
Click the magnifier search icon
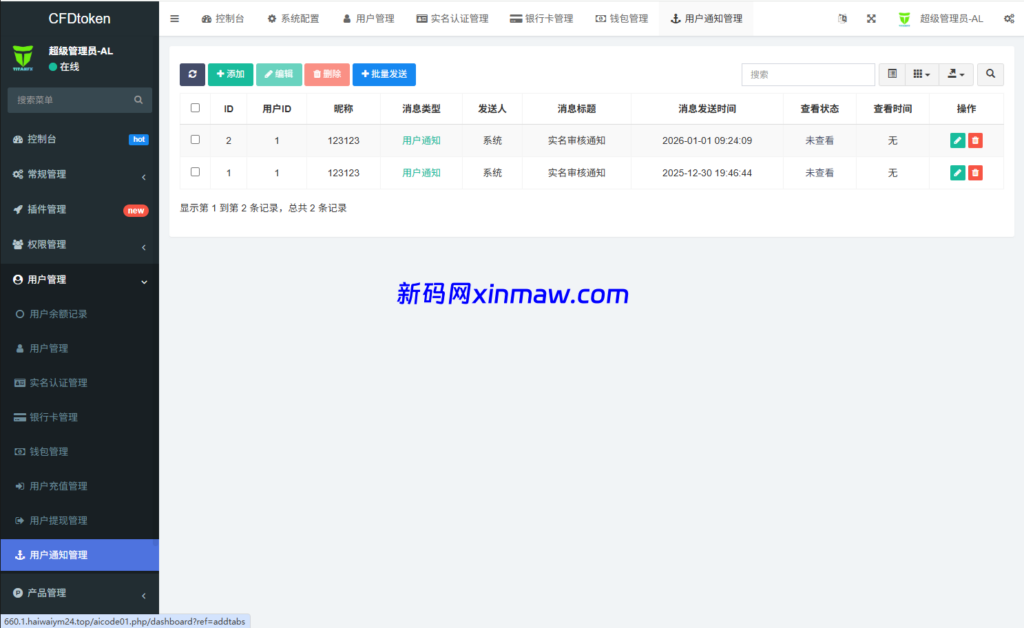(x=990, y=74)
